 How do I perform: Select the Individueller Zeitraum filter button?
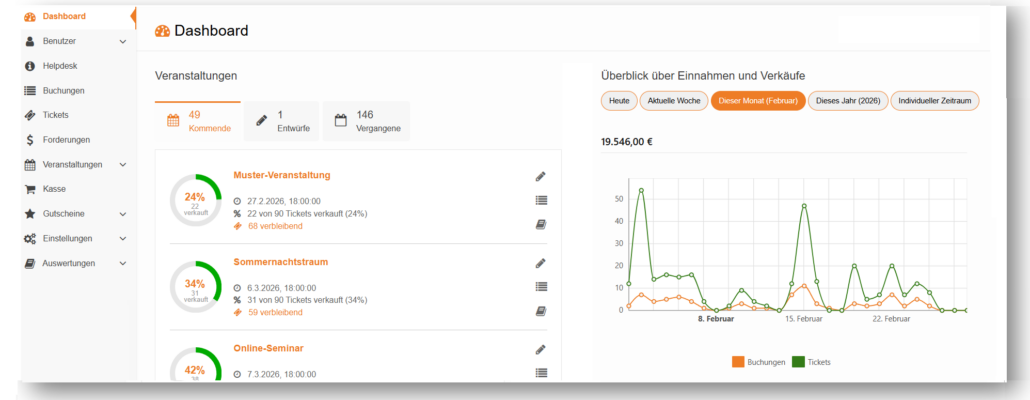(935, 101)
